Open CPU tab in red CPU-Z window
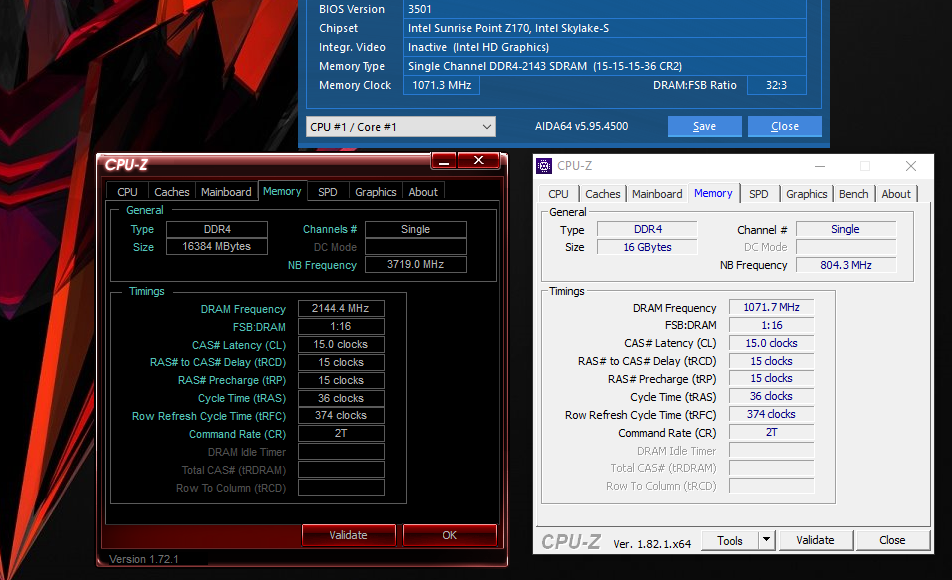Image resolution: width=952 pixels, height=580 pixels. (127, 192)
